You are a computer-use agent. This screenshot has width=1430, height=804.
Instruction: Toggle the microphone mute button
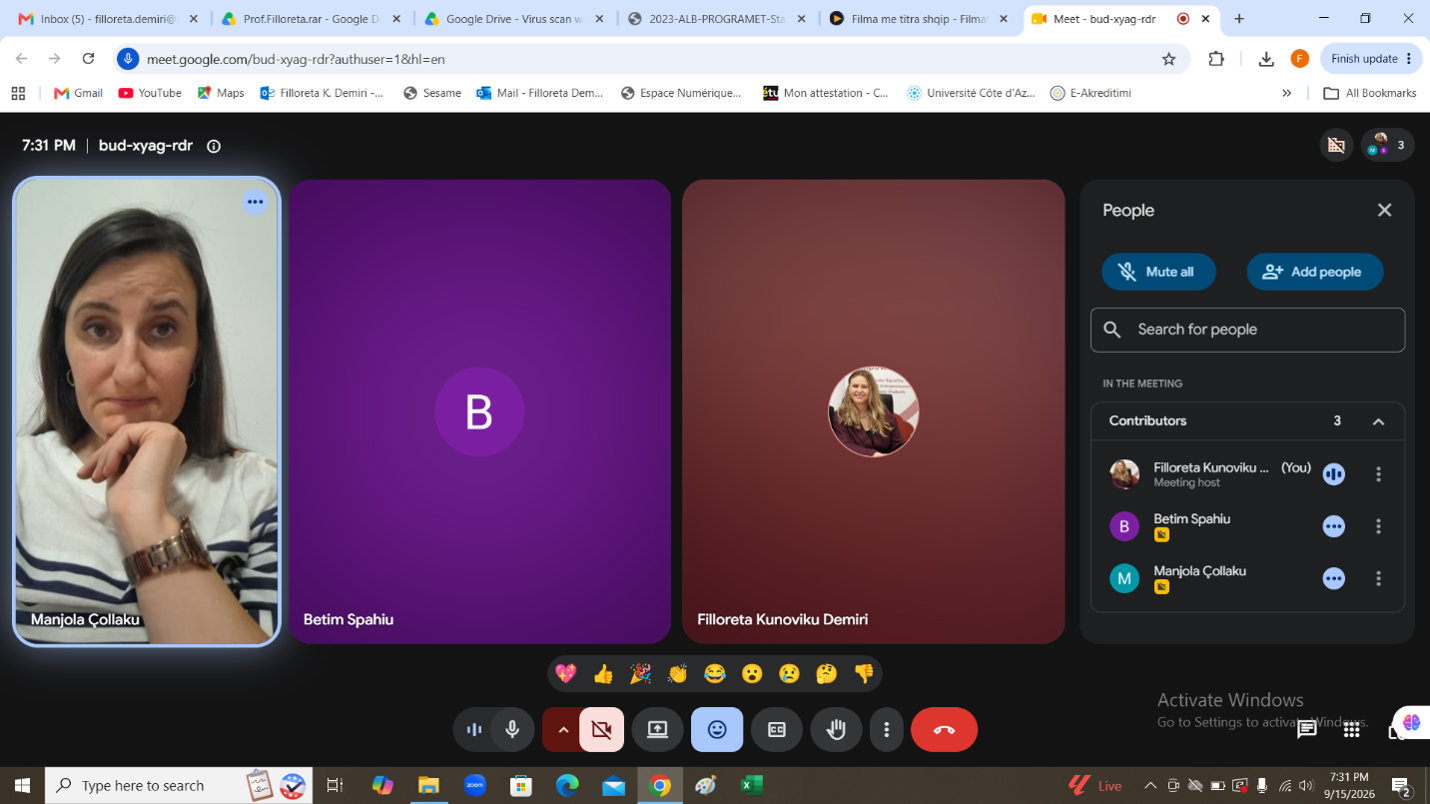click(512, 730)
